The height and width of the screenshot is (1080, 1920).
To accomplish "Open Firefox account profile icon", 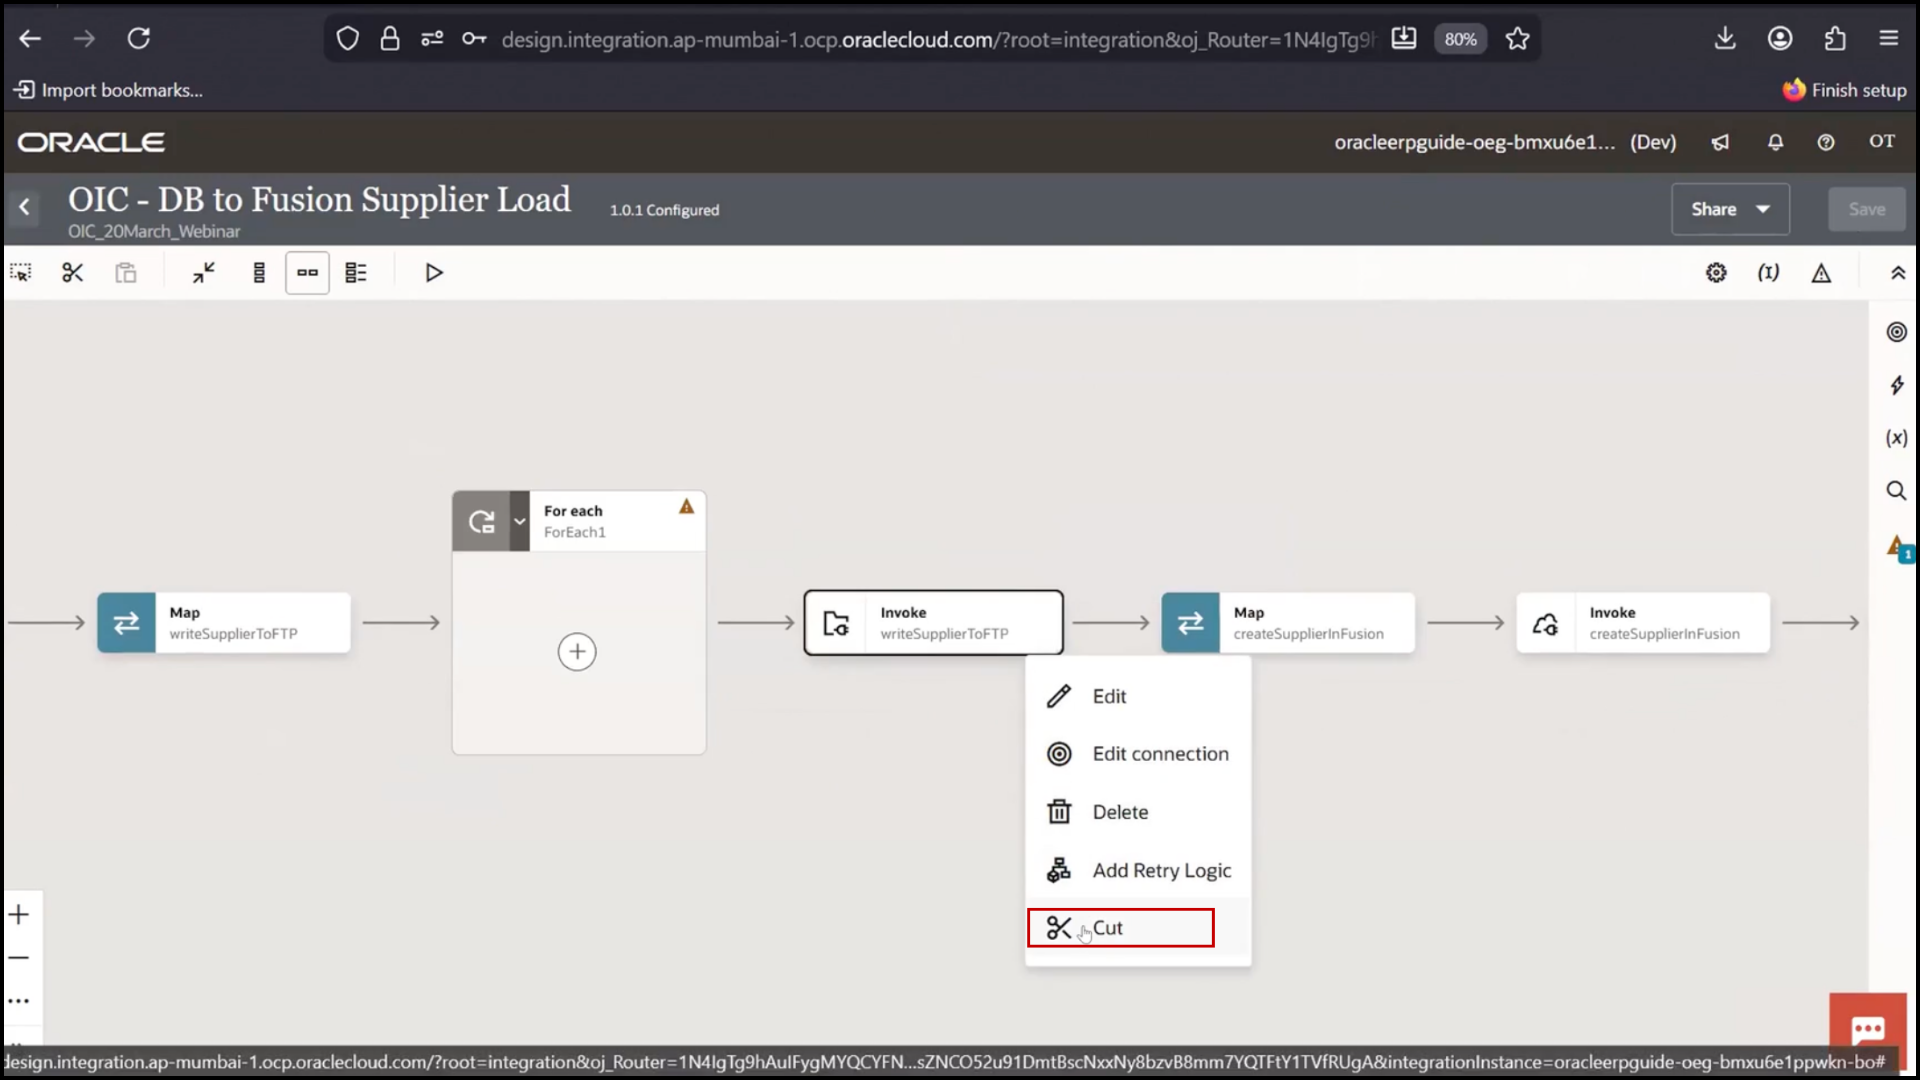I will 1780,39.
